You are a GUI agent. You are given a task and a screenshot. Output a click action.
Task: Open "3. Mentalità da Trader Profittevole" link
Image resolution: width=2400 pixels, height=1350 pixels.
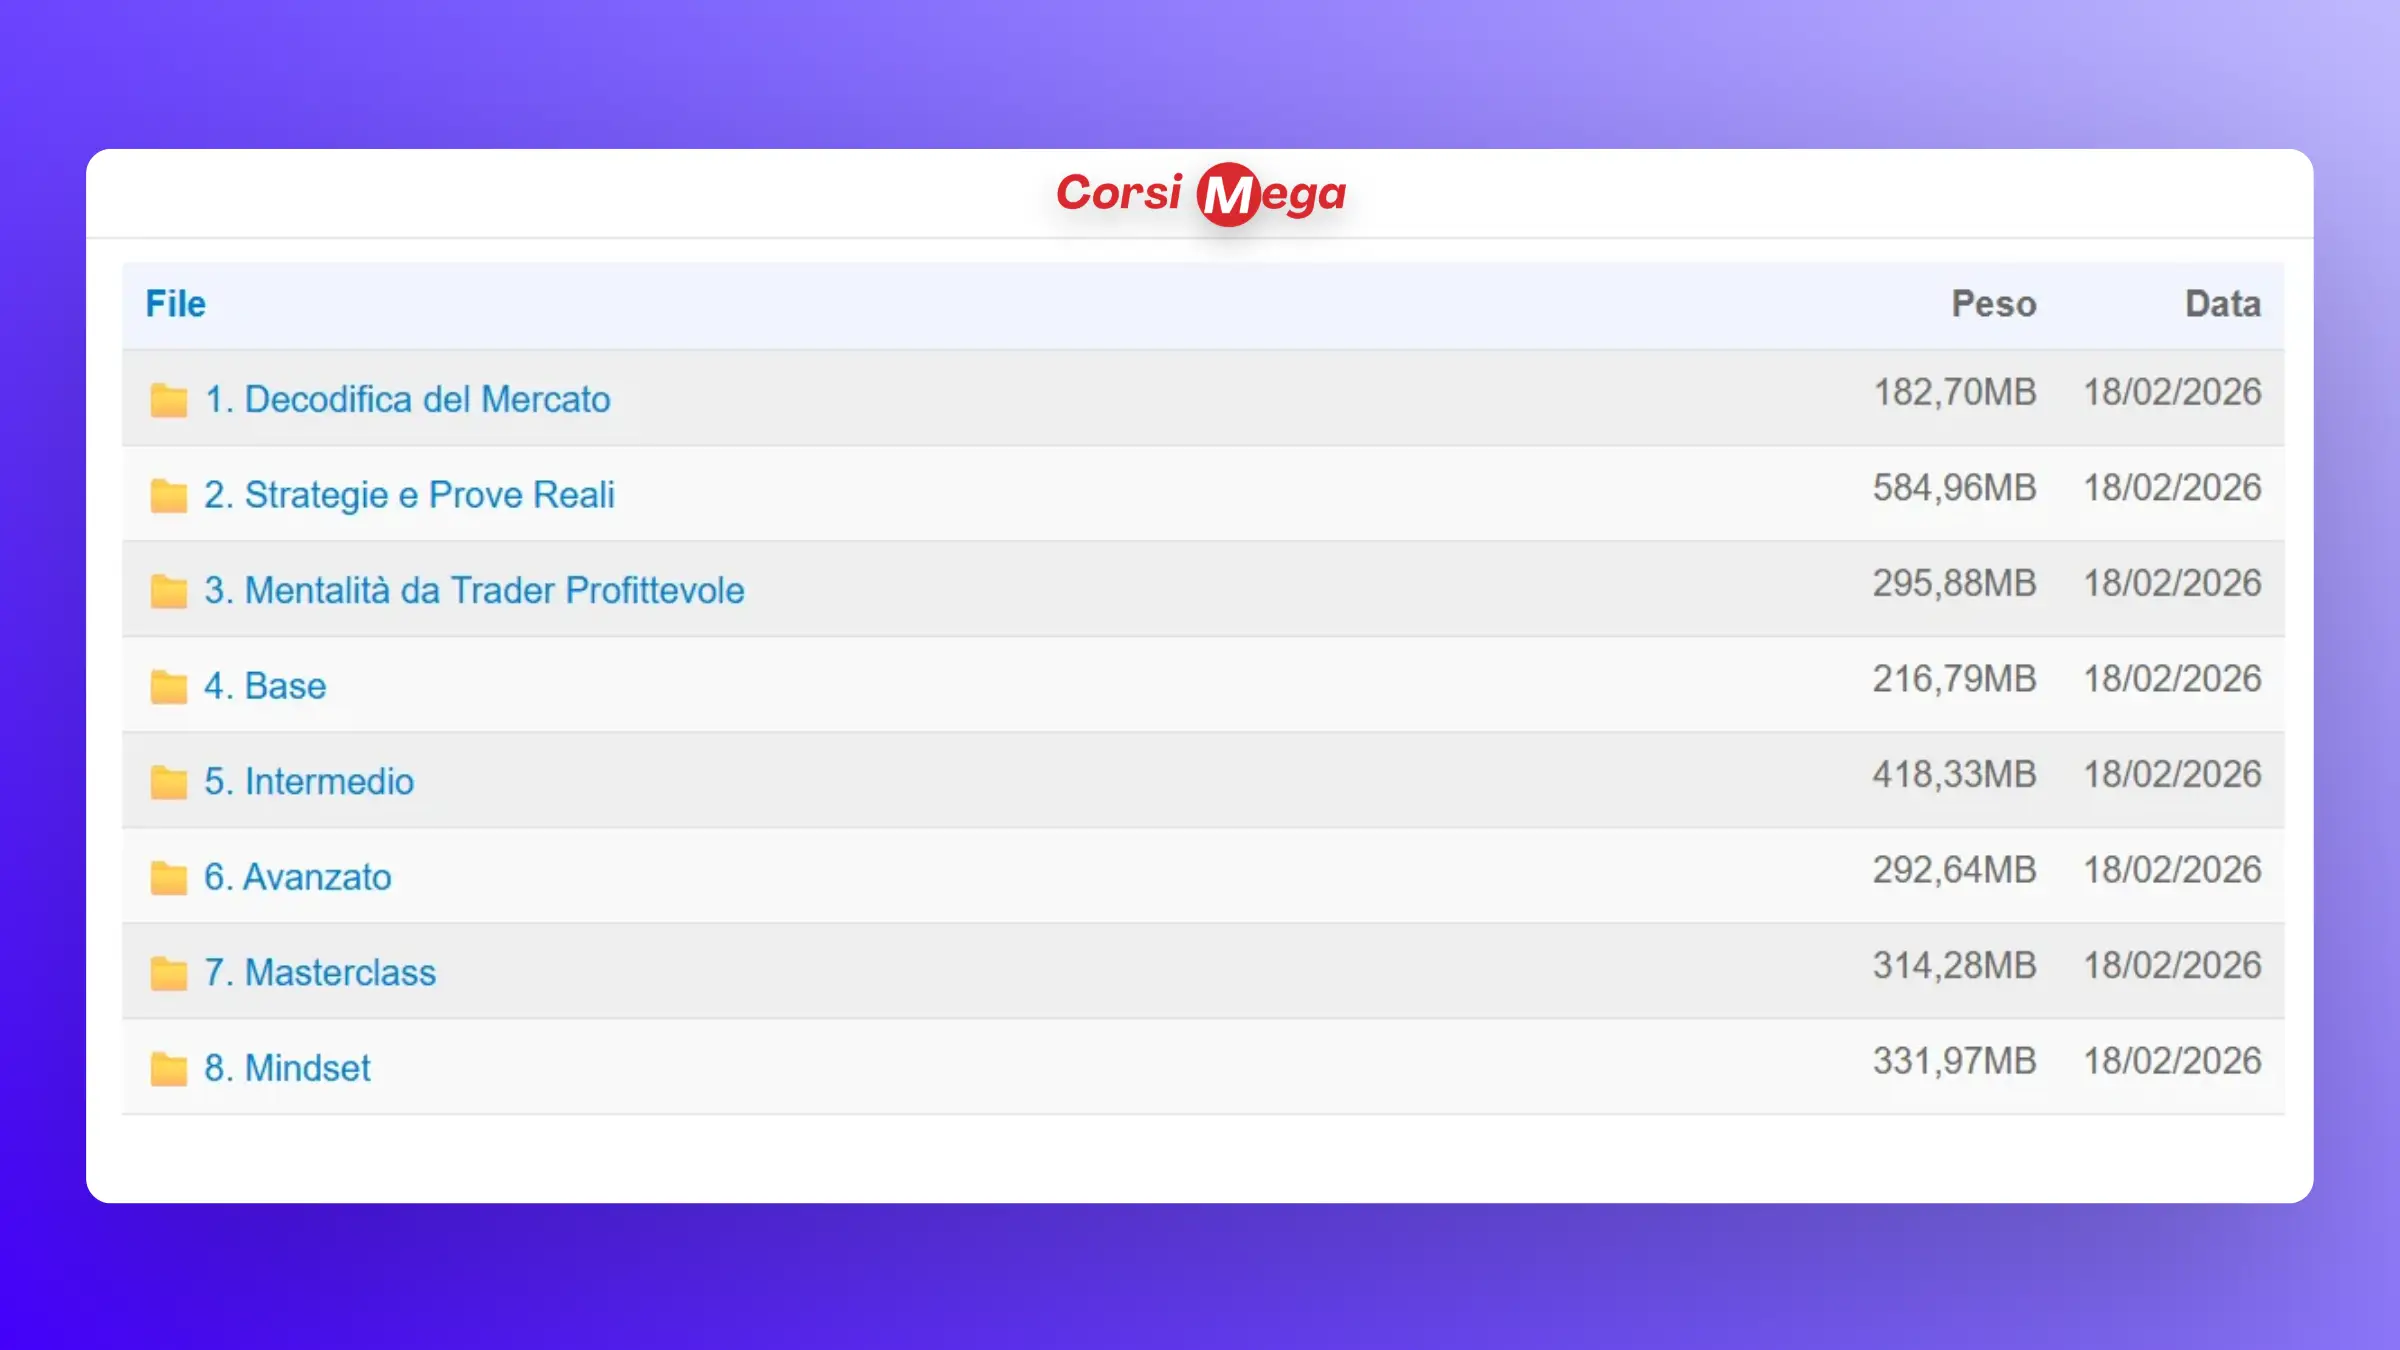click(x=474, y=590)
